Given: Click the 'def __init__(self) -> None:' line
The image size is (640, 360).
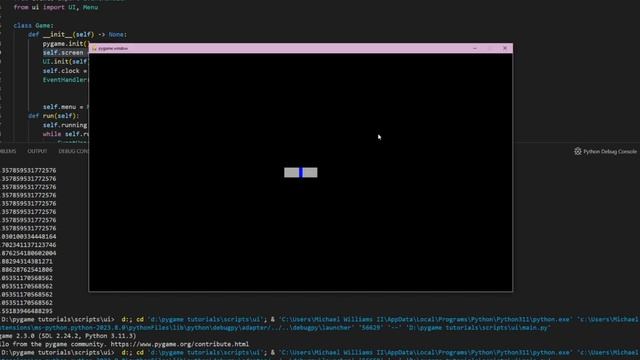Looking at the screenshot, I should pos(77,35).
